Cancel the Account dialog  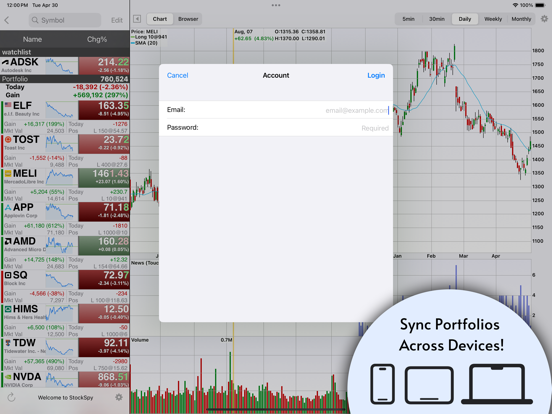pos(177,75)
